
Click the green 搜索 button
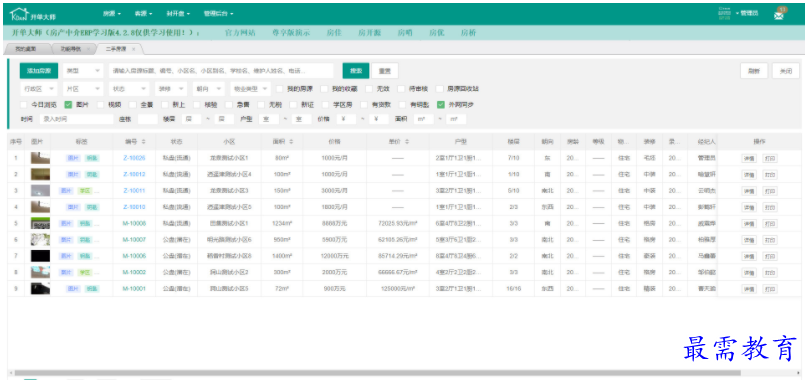[356, 71]
